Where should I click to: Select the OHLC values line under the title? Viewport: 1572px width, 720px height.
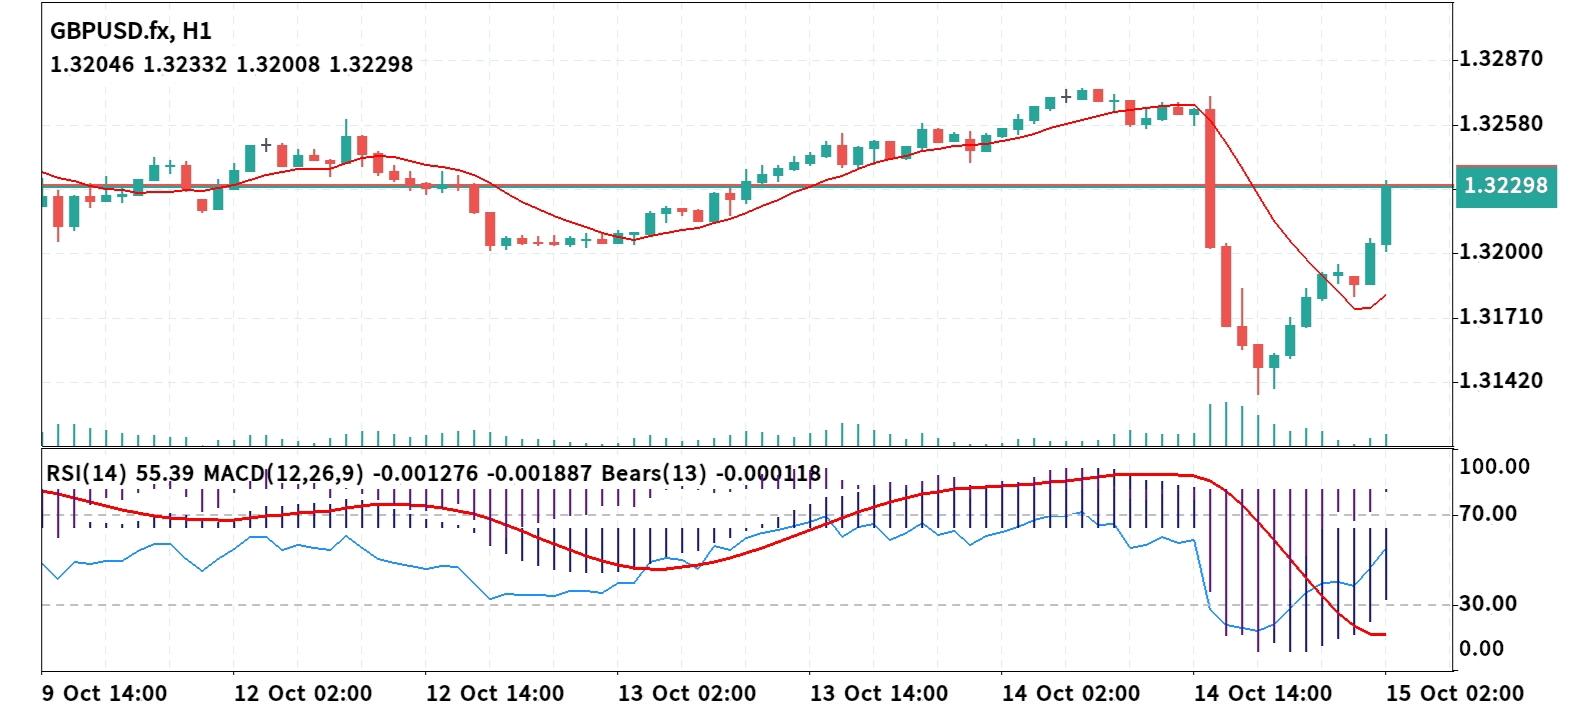[x=231, y=65]
